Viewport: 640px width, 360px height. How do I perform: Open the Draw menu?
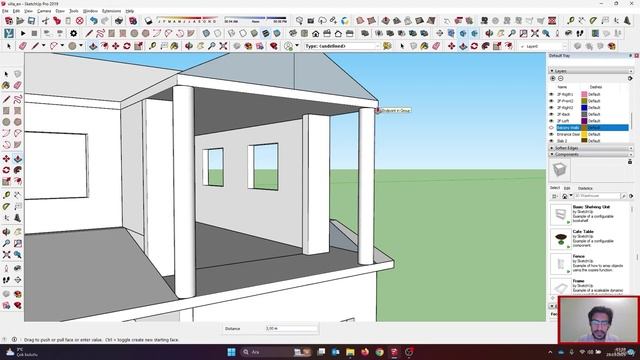pos(60,11)
